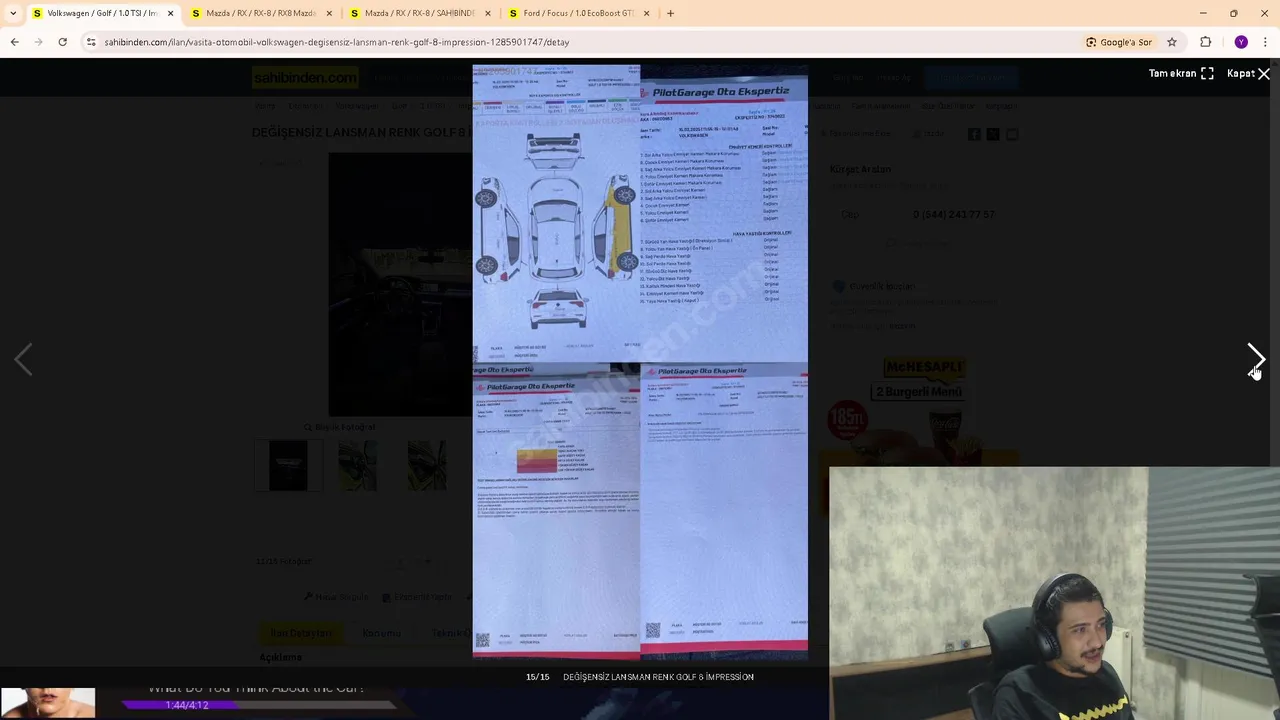
Task: Open the browser extensions menu
Action: point(1205,42)
